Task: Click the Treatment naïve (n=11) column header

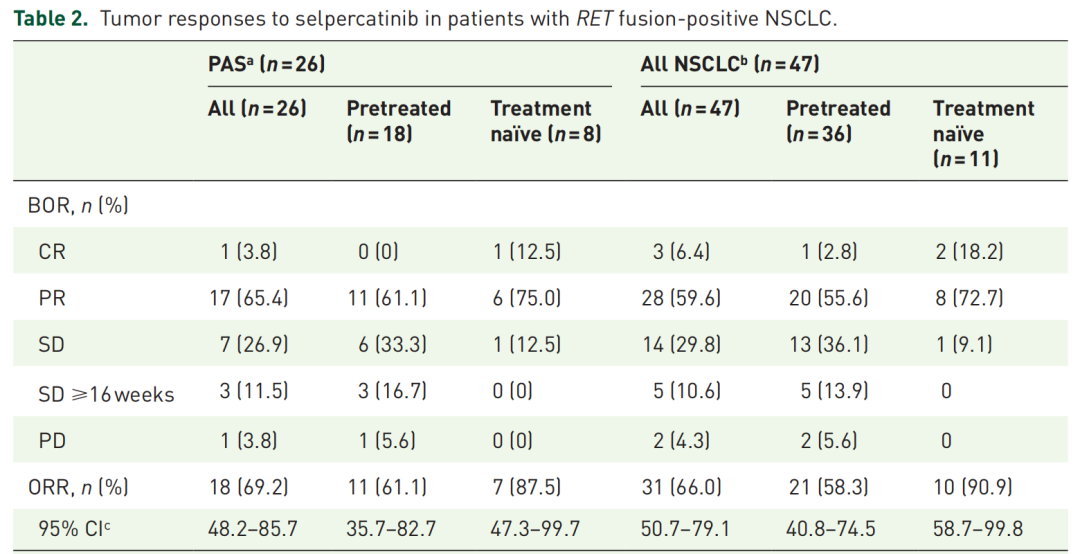Action: pos(983,132)
